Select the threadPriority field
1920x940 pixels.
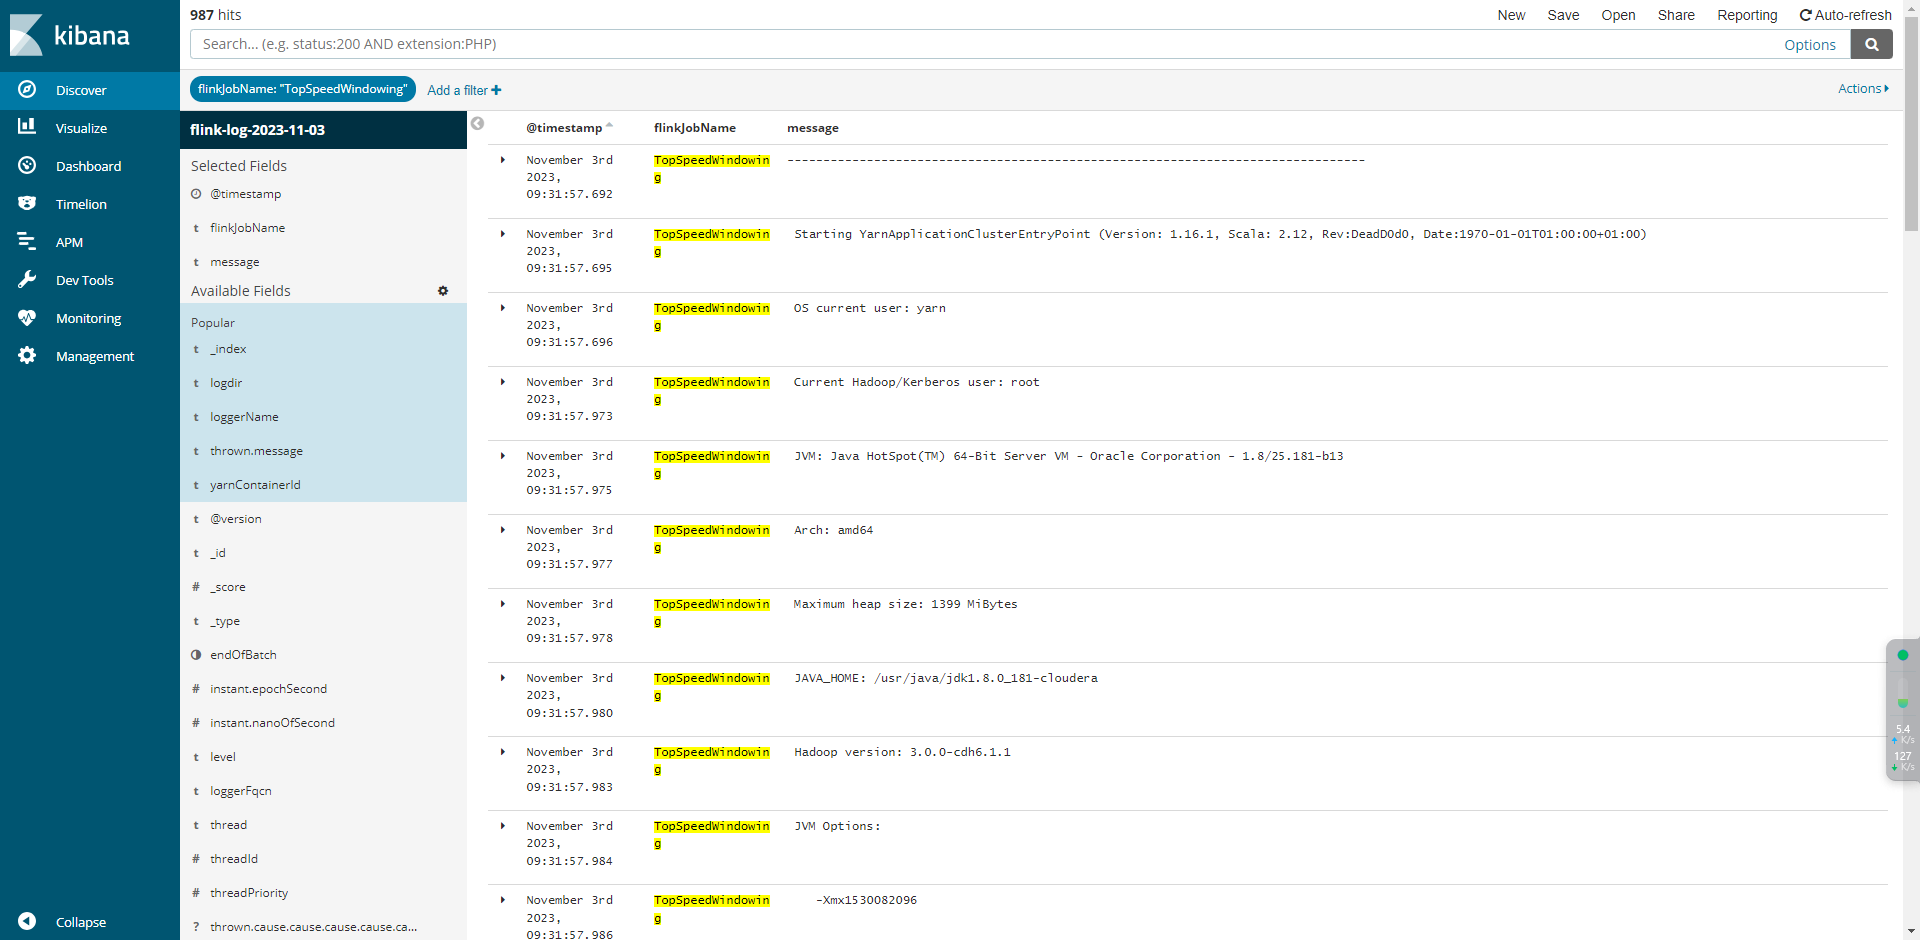pos(249,893)
